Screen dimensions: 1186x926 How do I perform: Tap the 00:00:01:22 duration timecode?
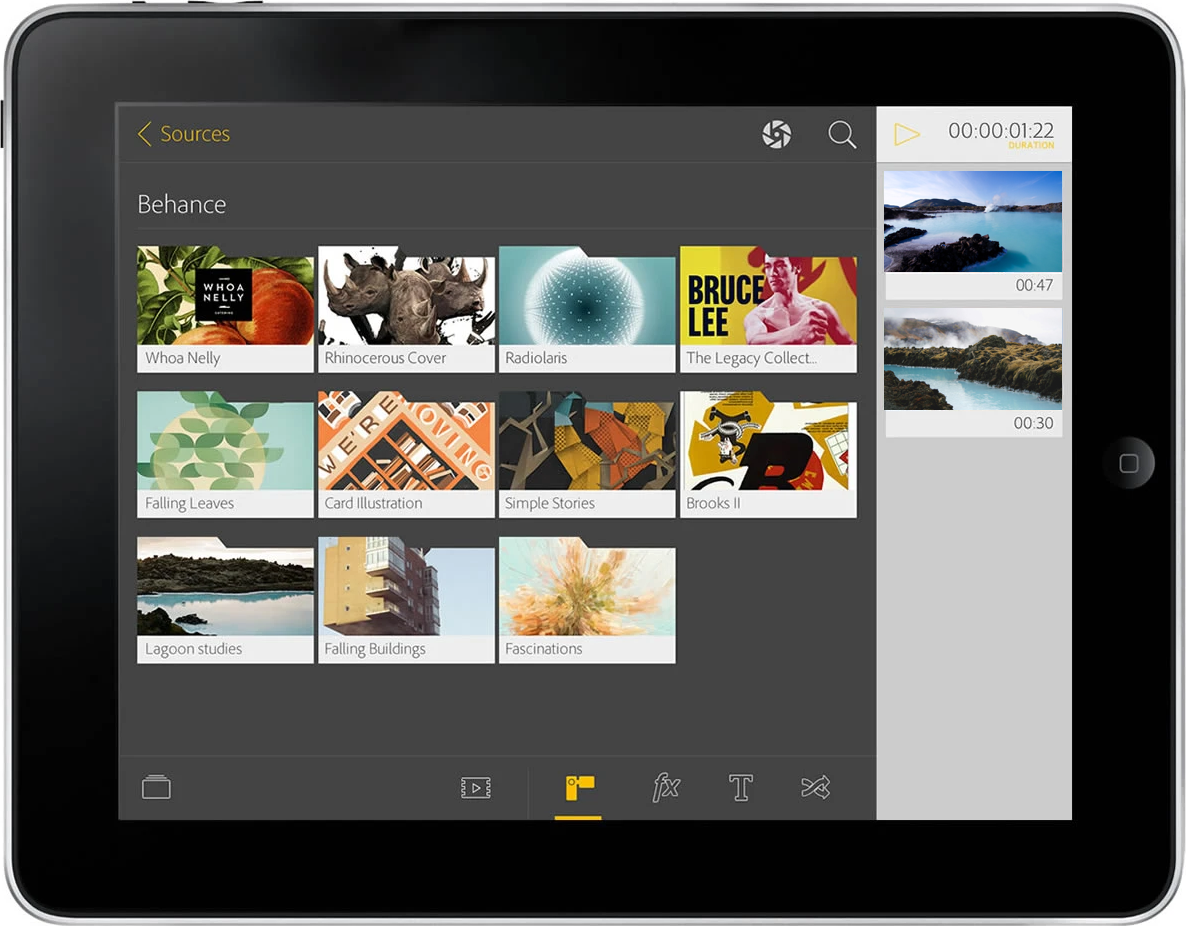1001,132
